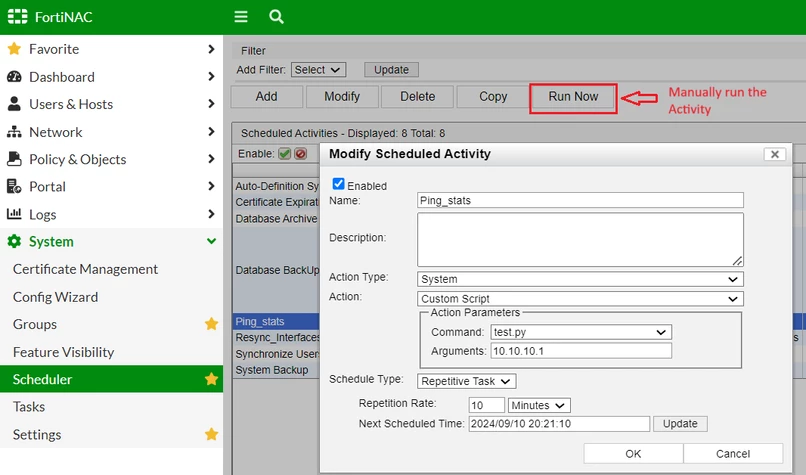Collapse the System menu chevron
The height and width of the screenshot is (475, 806).
[x=211, y=241]
